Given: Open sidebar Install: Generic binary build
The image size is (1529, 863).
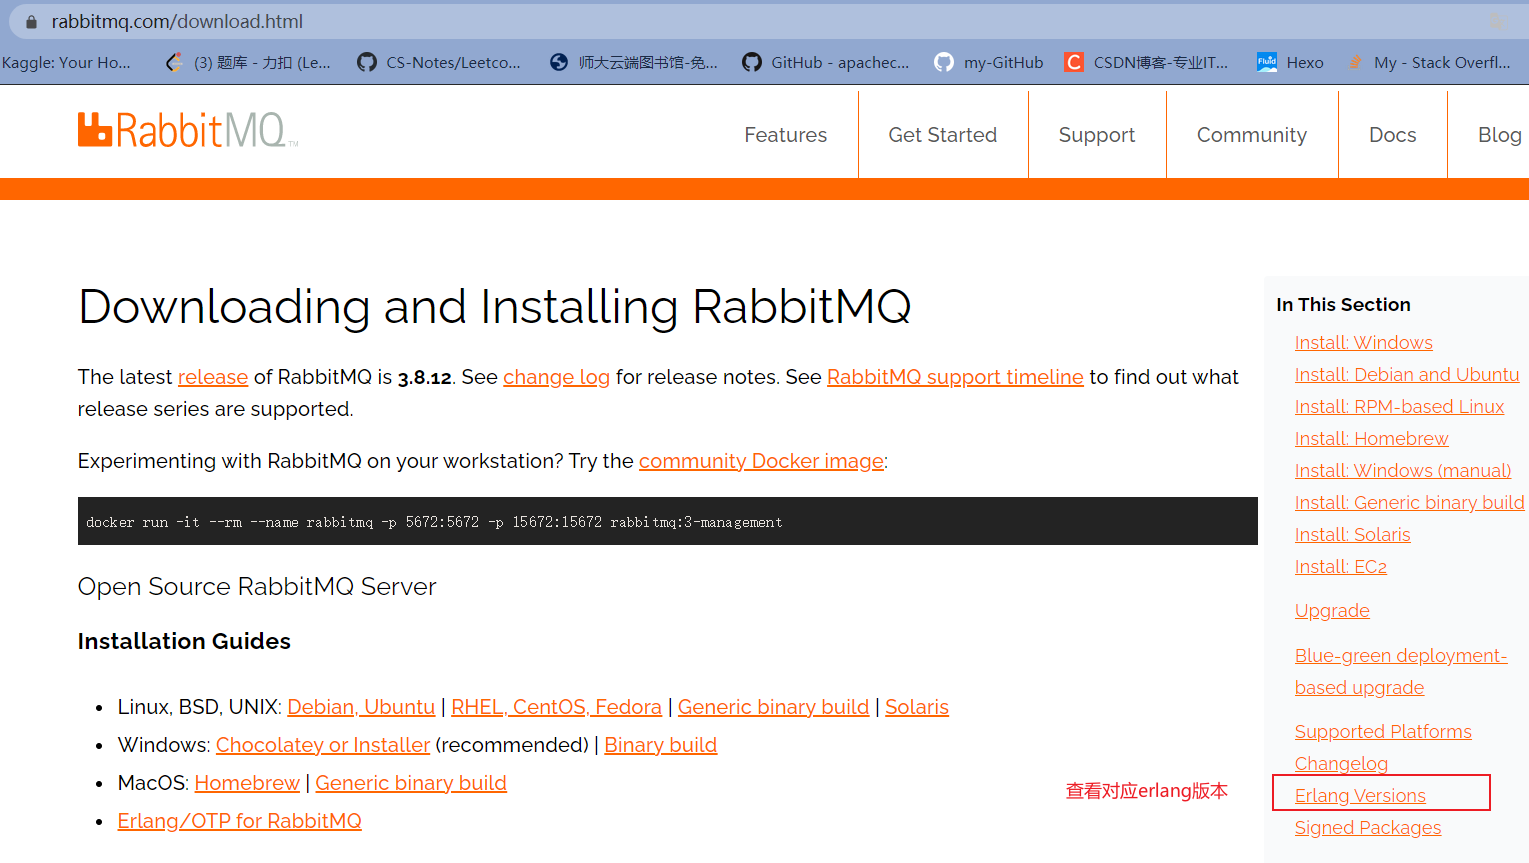Looking at the screenshot, I should pyautogui.click(x=1409, y=503).
